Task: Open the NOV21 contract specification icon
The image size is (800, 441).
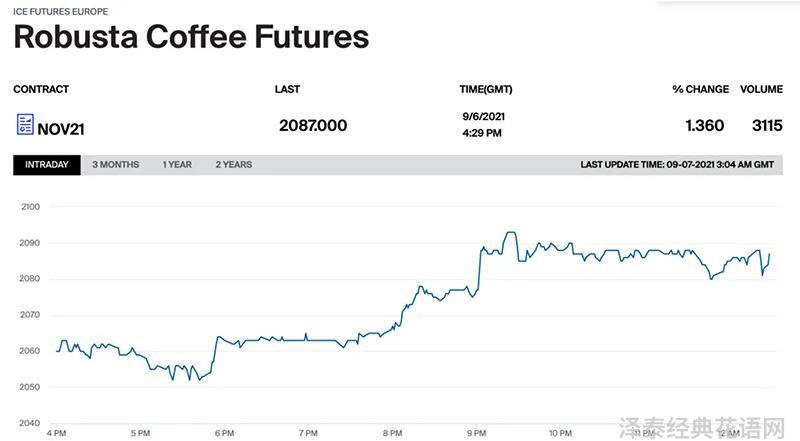Action: pyautogui.click(x=25, y=124)
